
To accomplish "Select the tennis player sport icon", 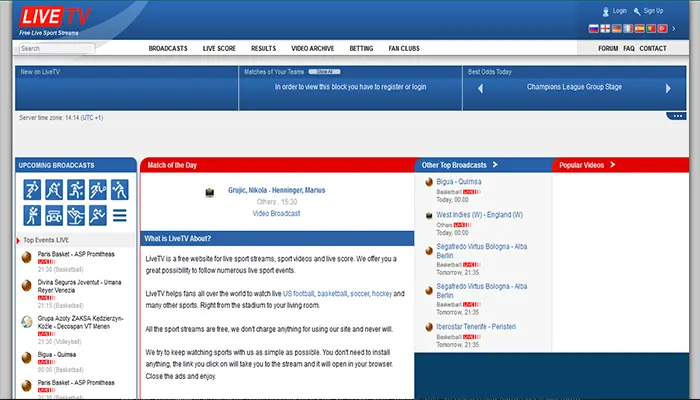I will pos(98,190).
